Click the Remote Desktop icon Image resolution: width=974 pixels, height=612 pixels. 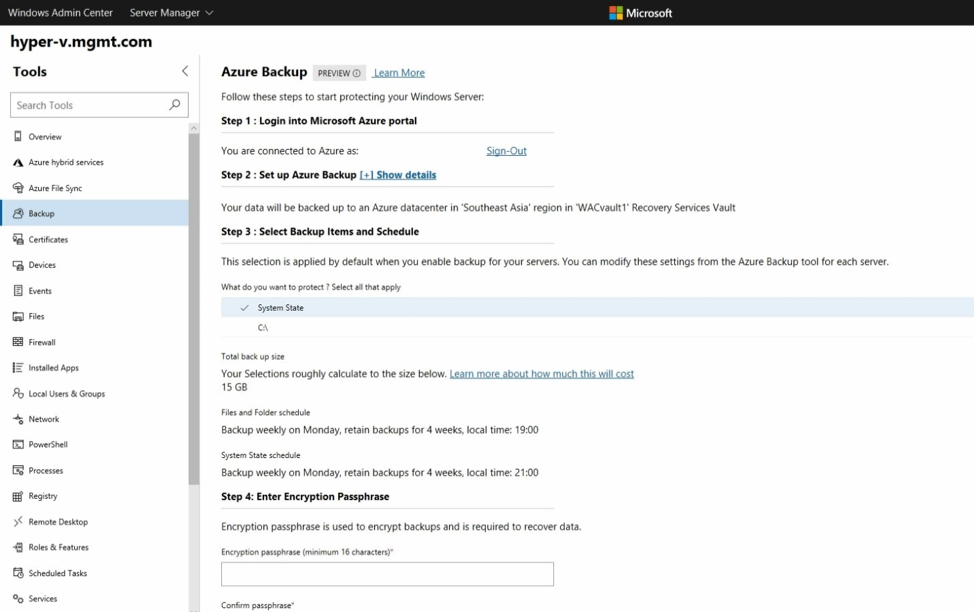coord(18,521)
